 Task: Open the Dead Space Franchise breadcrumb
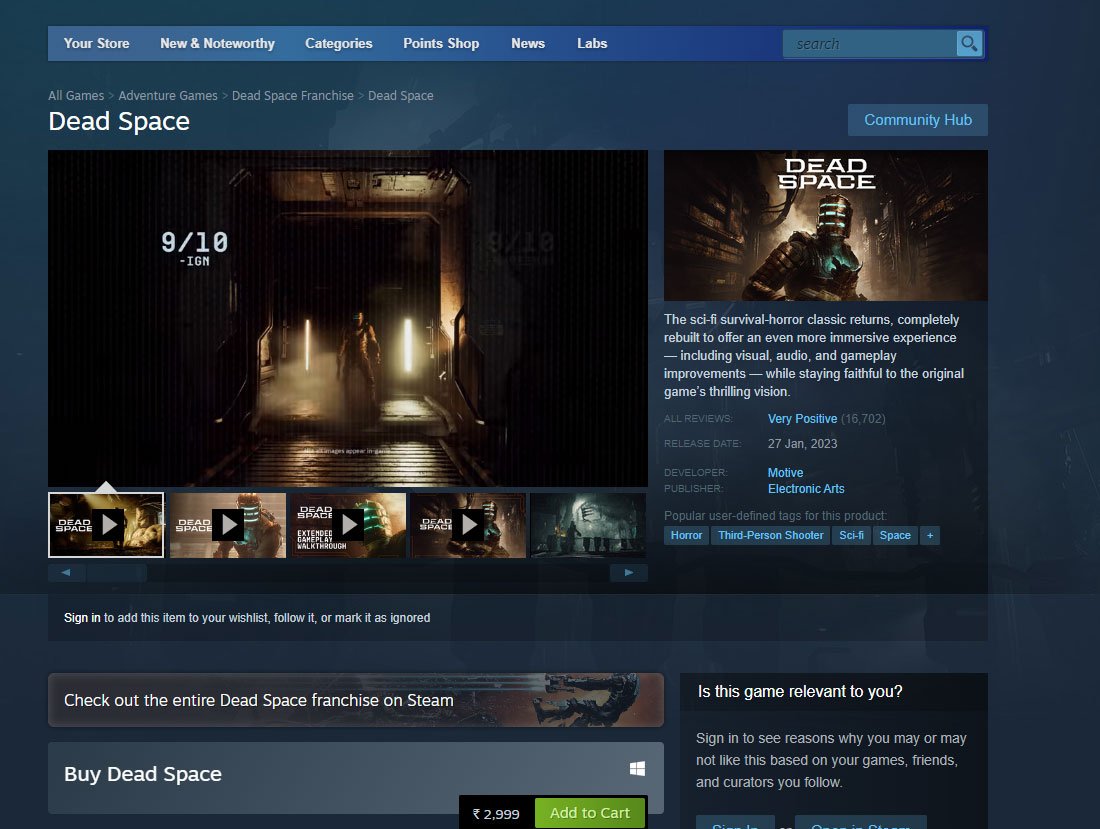point(292,96)
